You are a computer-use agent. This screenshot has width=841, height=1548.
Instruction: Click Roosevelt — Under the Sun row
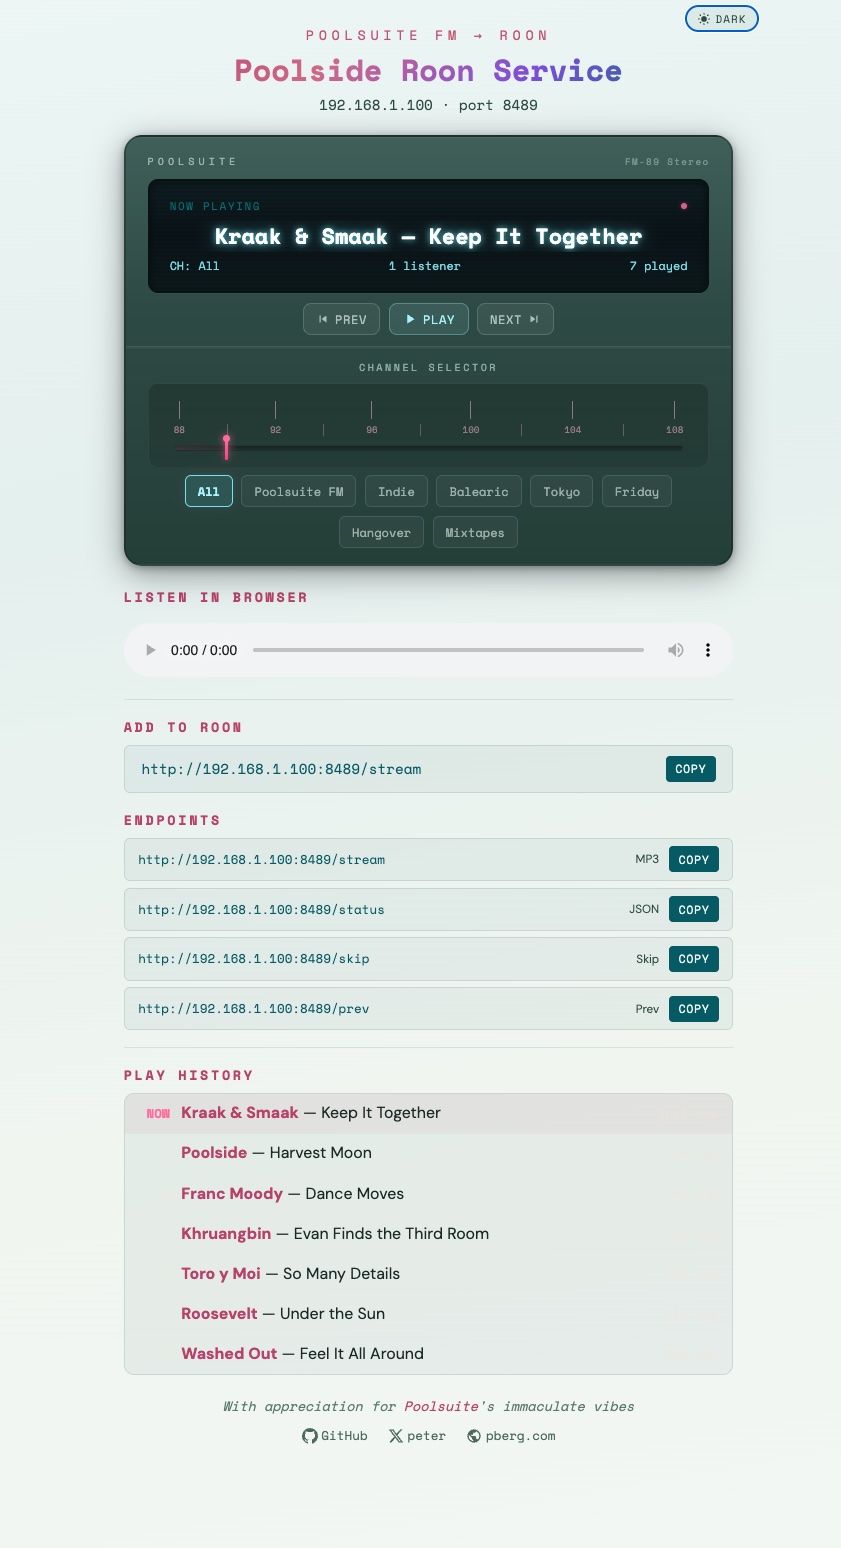[x=428, y=1313]
